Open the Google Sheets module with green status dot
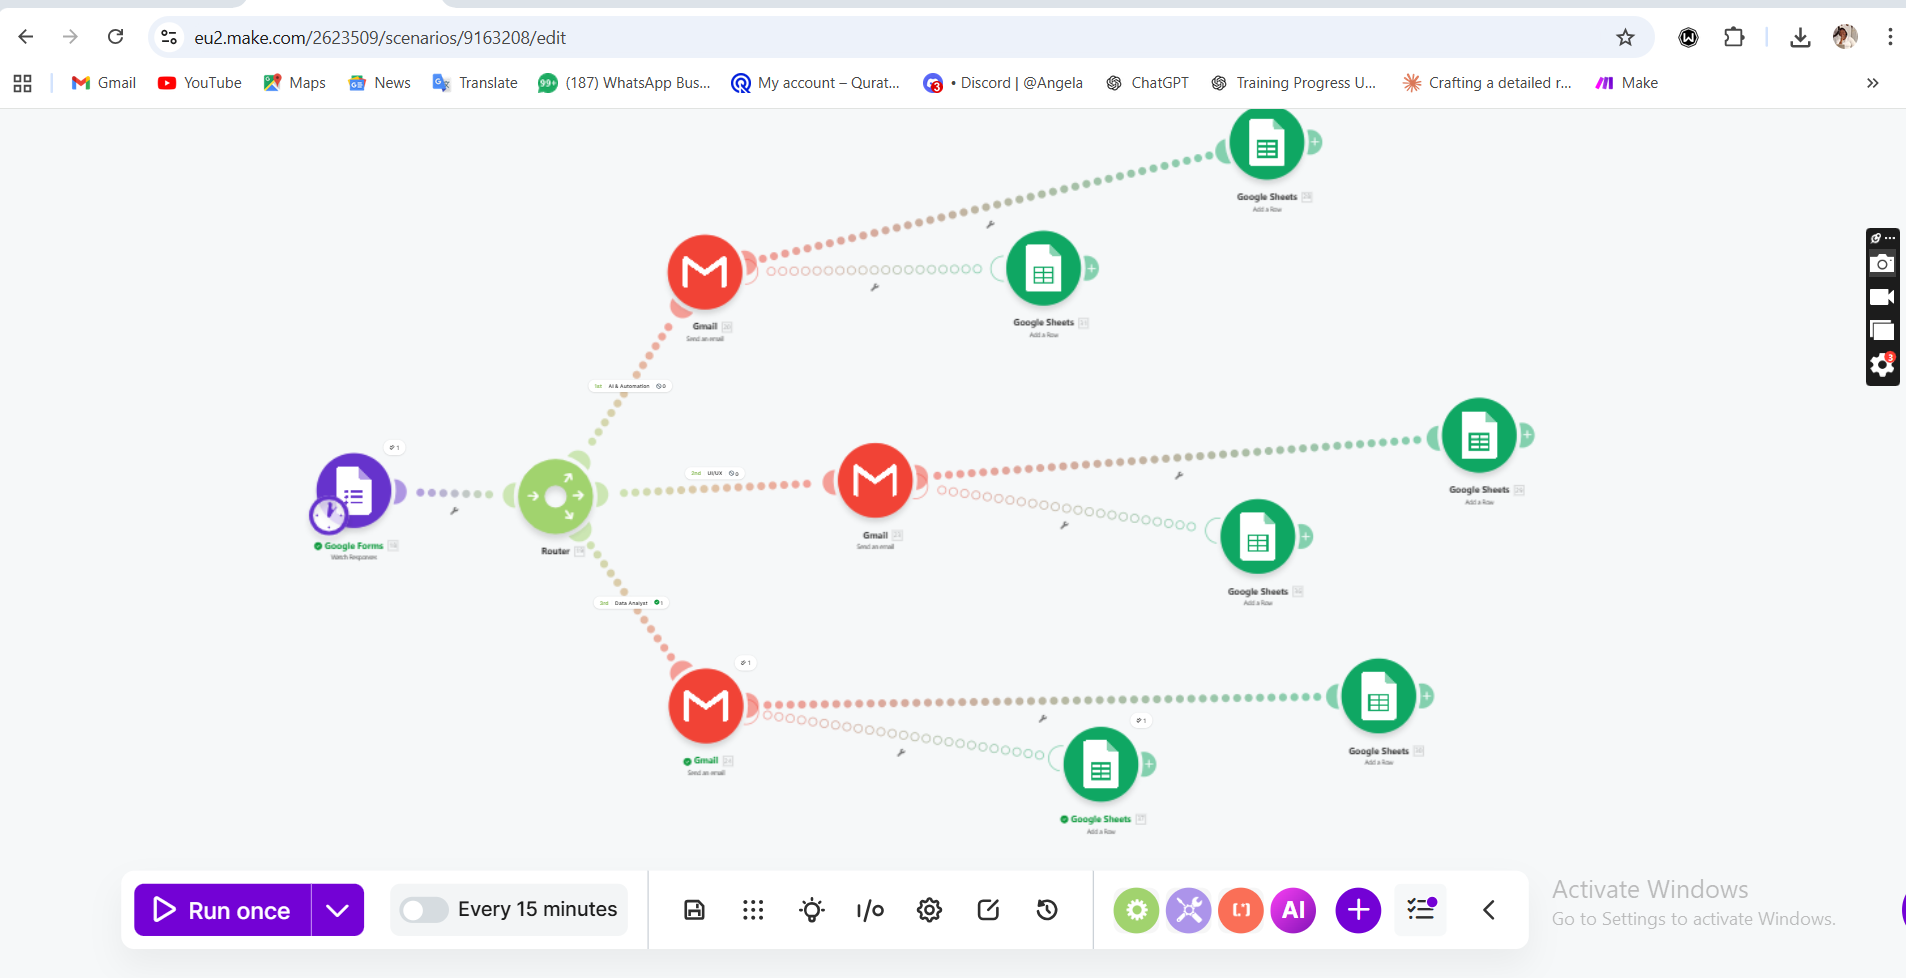Screen dimensions: 1906x978 pyautogui.click(x=1101, y=765)
